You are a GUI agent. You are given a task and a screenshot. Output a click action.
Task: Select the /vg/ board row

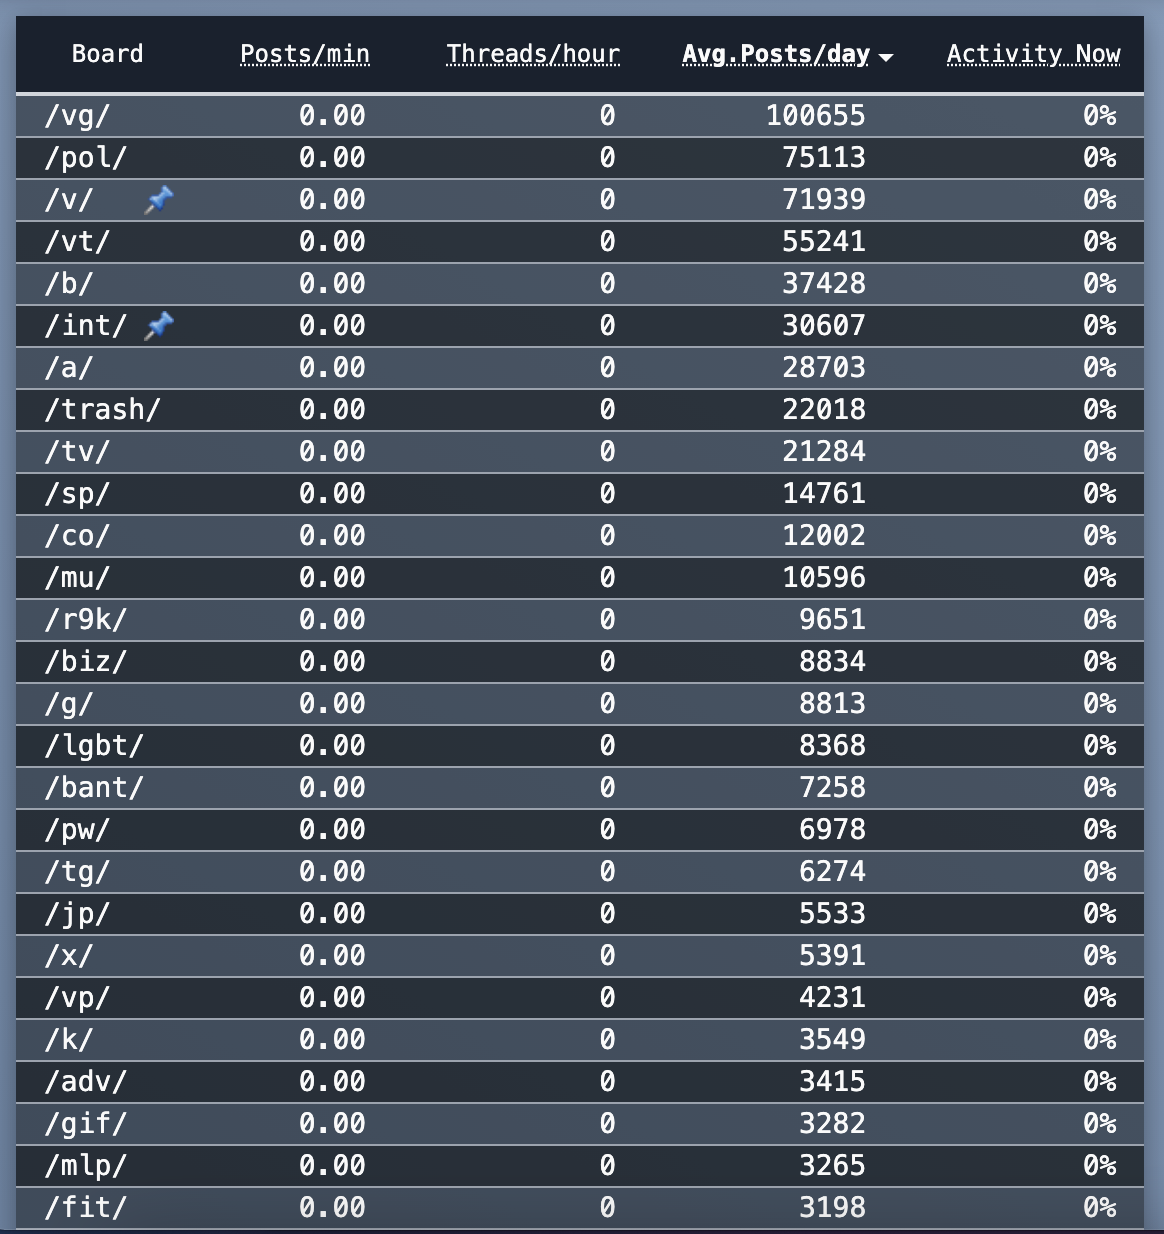(580, 116)
